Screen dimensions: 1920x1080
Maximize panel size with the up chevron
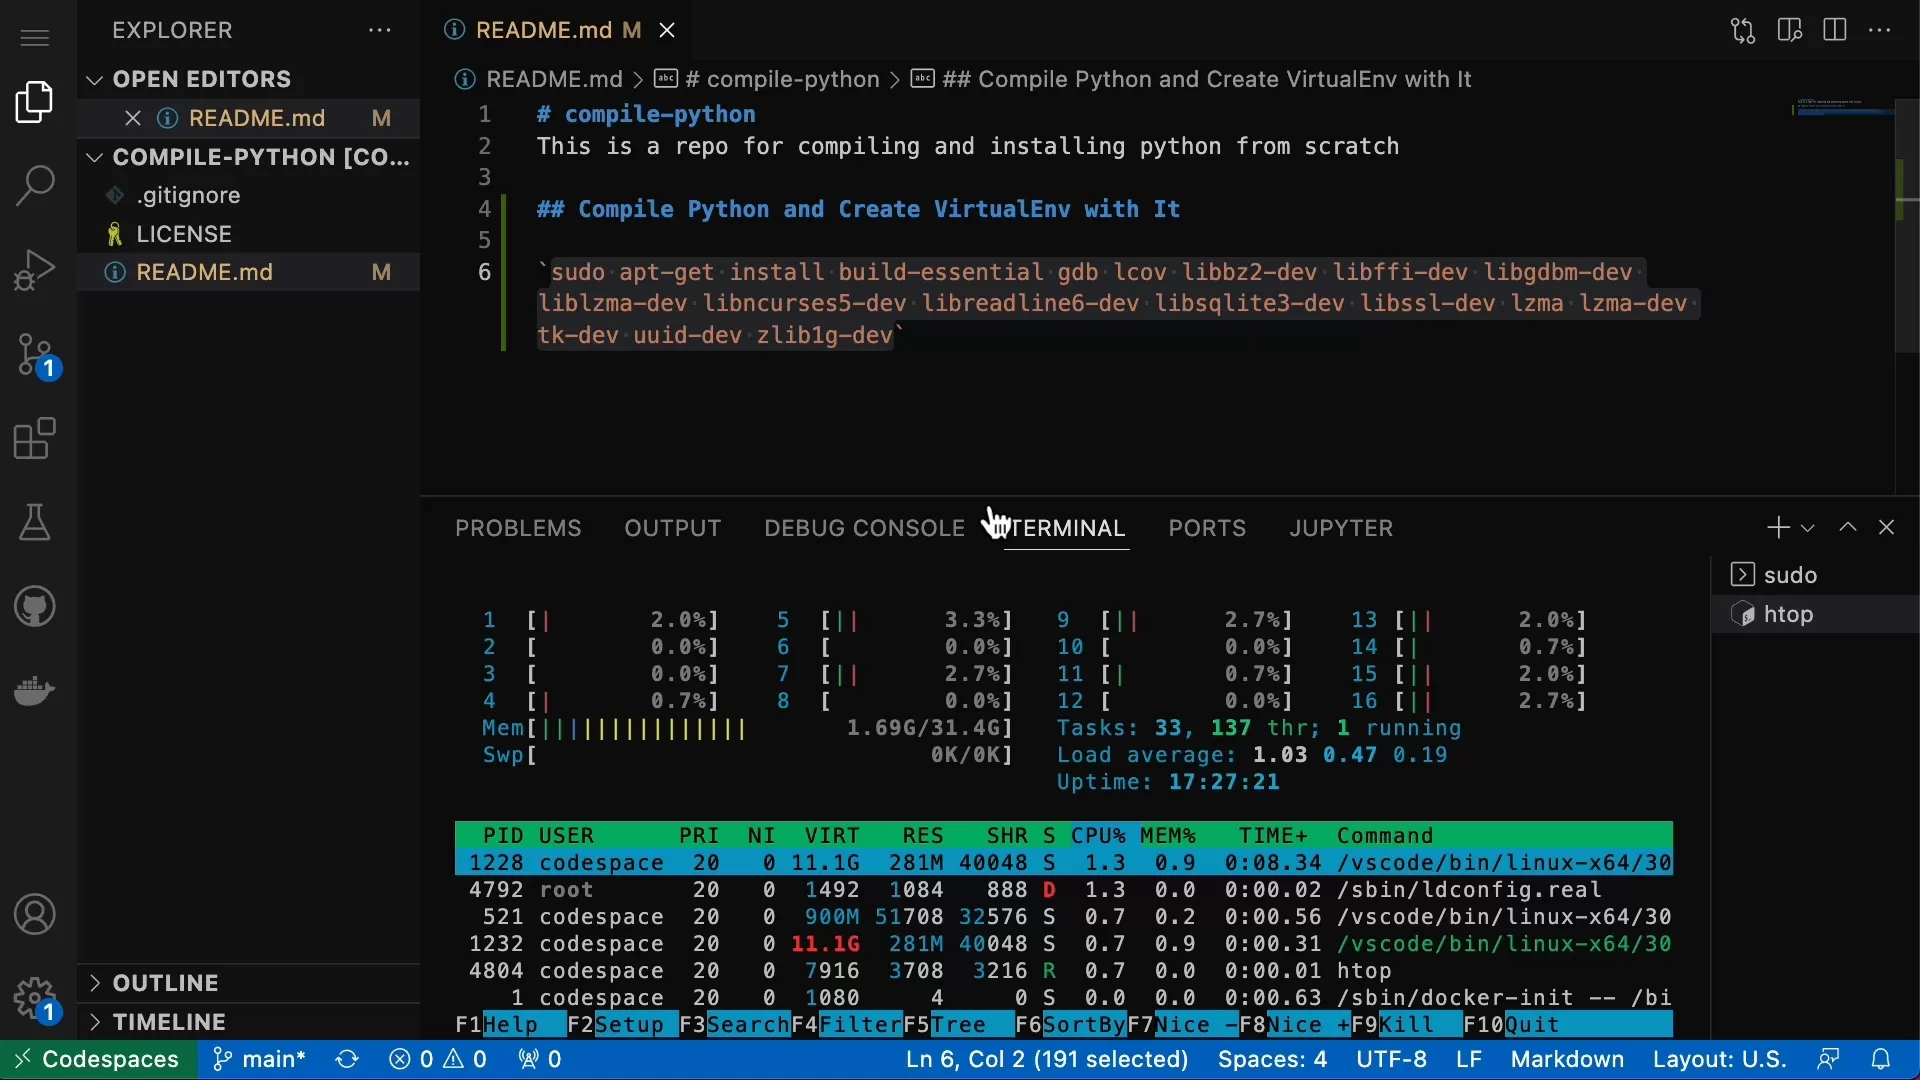click(1848, 528)
